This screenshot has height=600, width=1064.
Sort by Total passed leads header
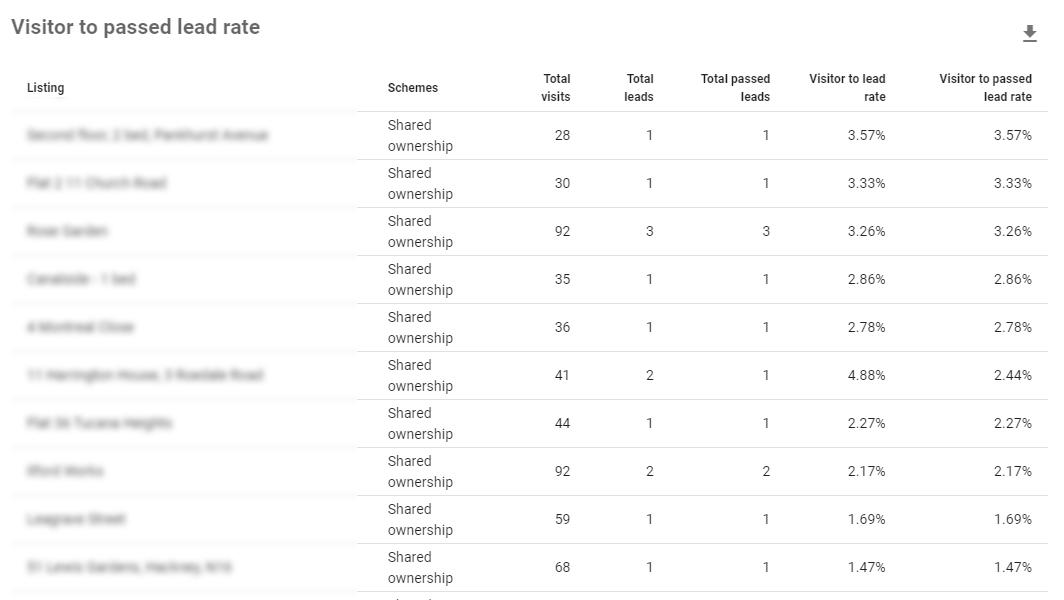point(735,88)
